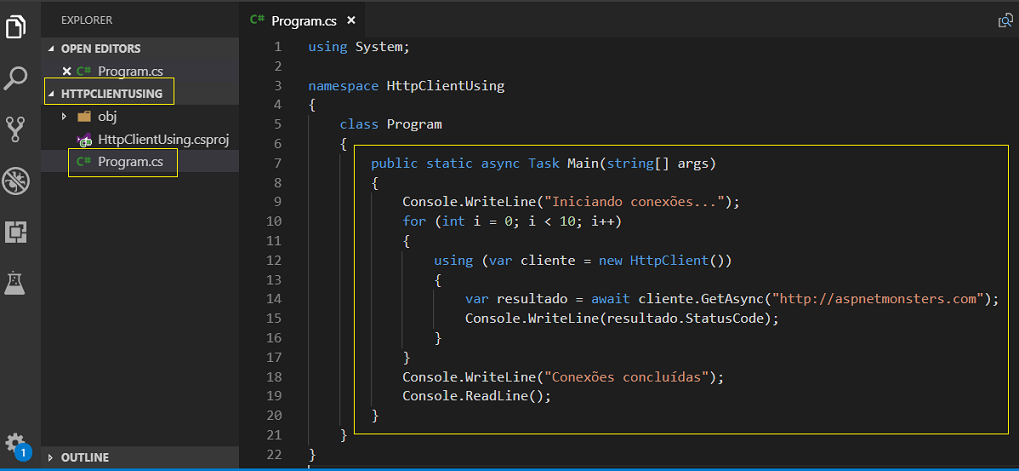1019x471 pixels.
Task: Click the EXPLORER panel title
Action: (x=86, y=20)
